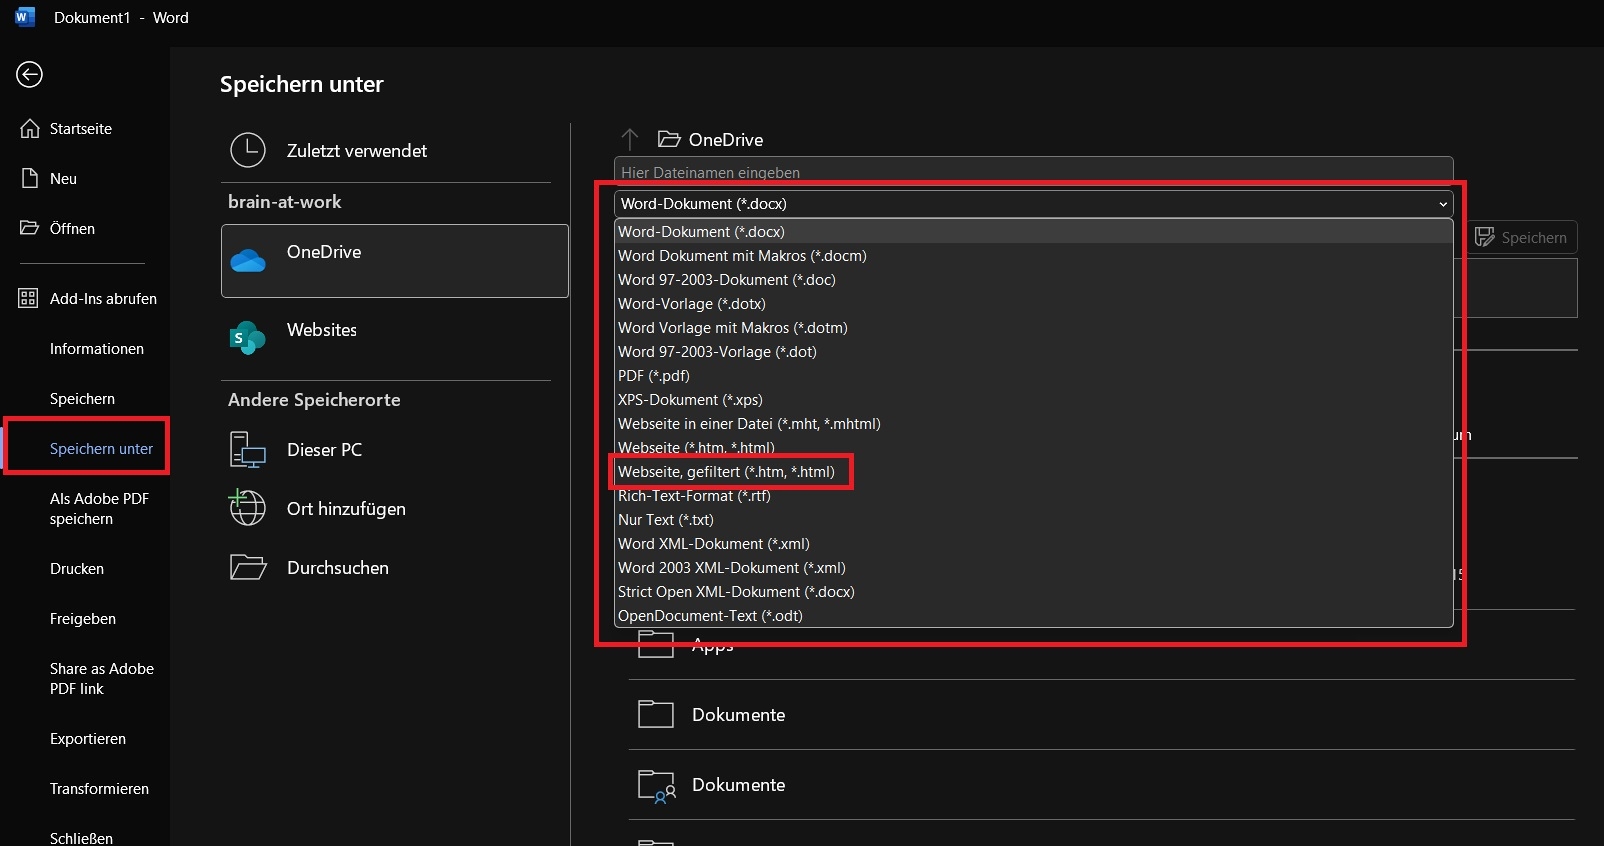Viewport: 1604px width, 846px height.
Task: Select Webseite, gefiltert (*.htm, *.html)
Action: coord(1033,471)
